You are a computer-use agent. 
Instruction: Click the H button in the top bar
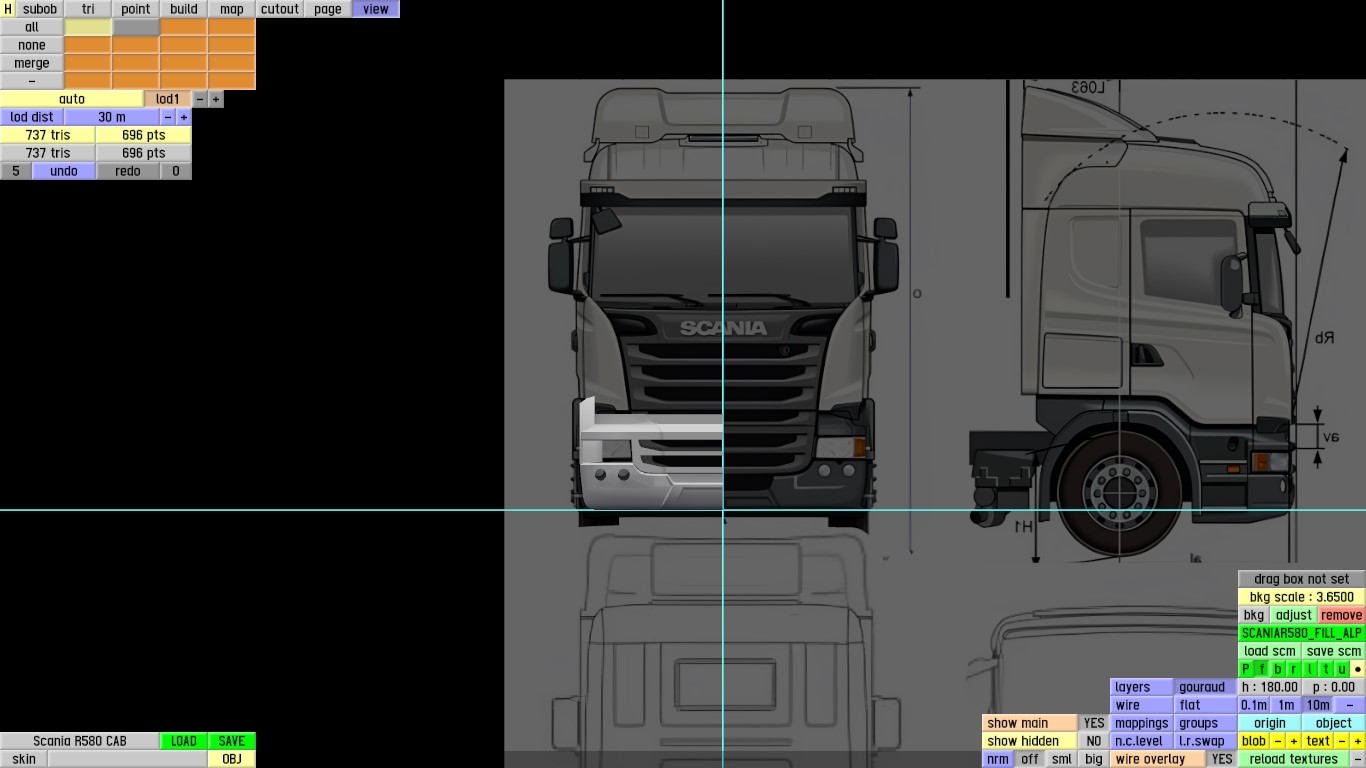8,9
